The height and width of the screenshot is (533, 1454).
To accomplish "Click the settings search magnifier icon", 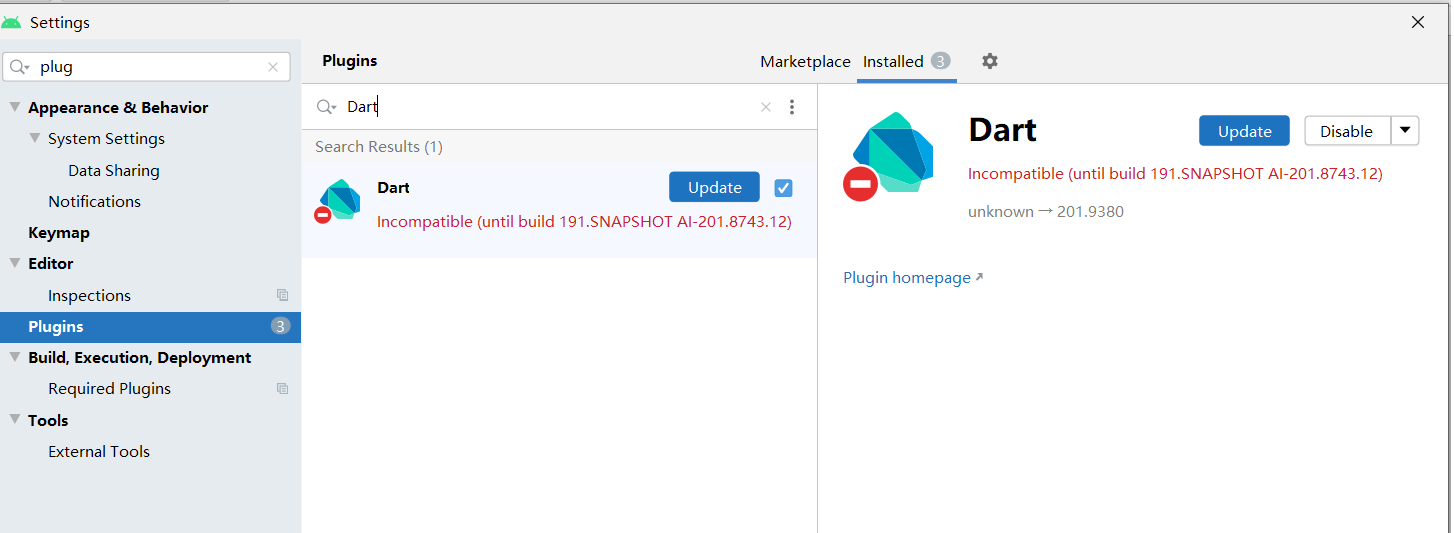I will [20, 67].
